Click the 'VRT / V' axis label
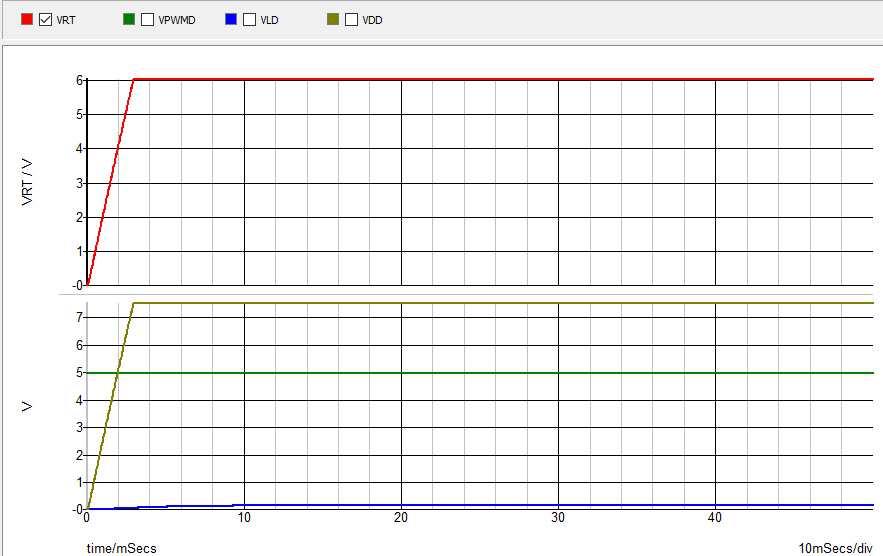The height and width of the screenshot is (556, 883). click(x=27, y=183)
